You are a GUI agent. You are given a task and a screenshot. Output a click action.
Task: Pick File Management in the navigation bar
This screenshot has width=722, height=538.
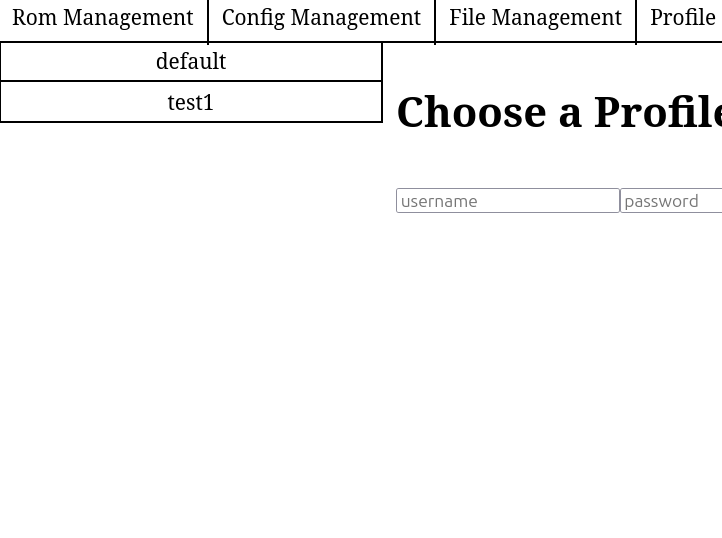coord(535,19)
